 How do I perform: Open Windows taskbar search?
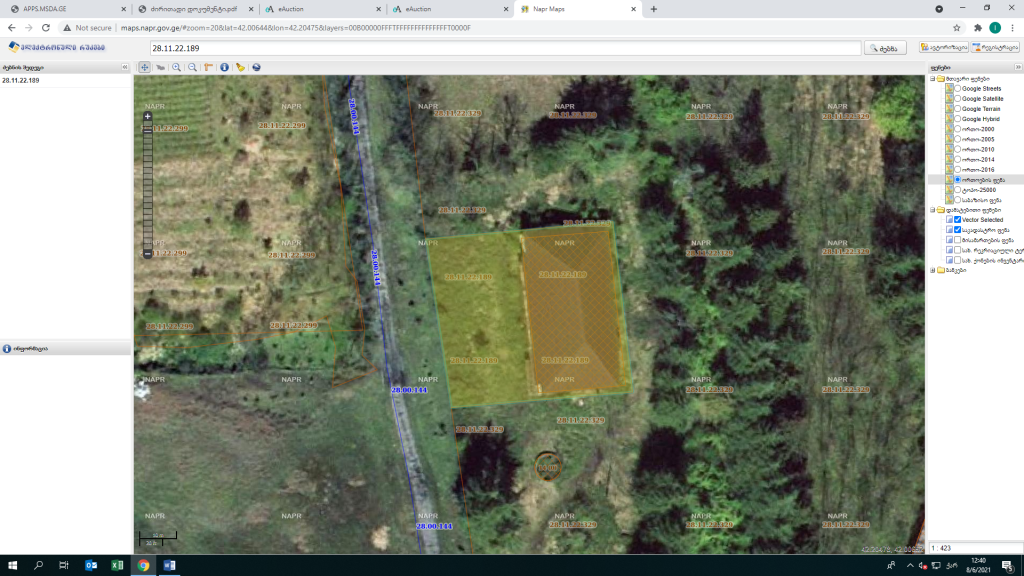point(39,566)
